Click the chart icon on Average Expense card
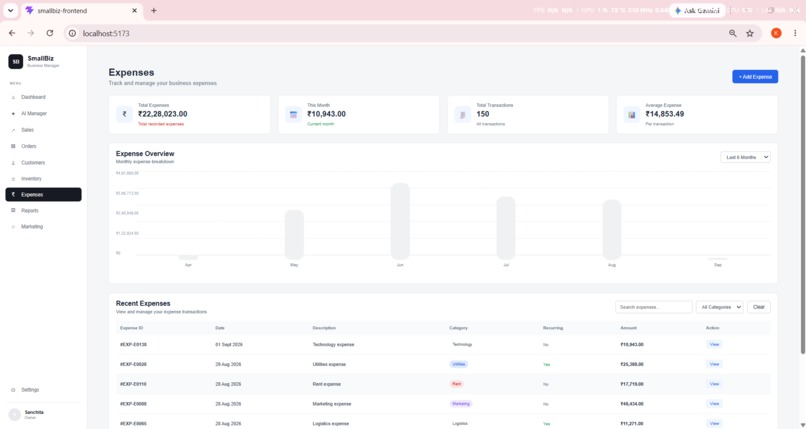The height and width of the screenshot is (429, 806). point(632,115)
